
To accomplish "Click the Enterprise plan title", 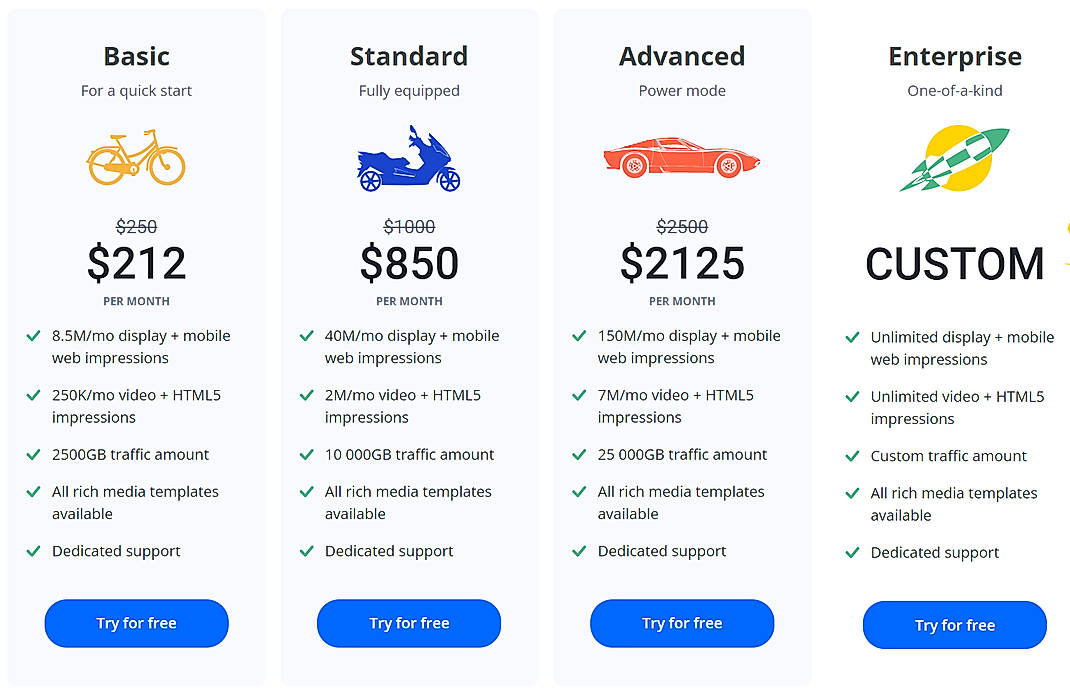I will (954, 56).
